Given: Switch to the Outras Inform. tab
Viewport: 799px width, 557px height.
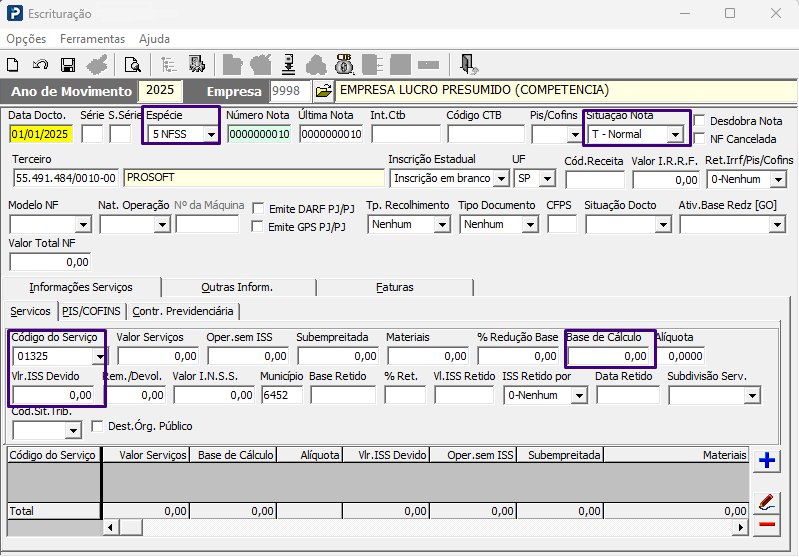Looking at the screenshot, I should (x=237, y=287).
